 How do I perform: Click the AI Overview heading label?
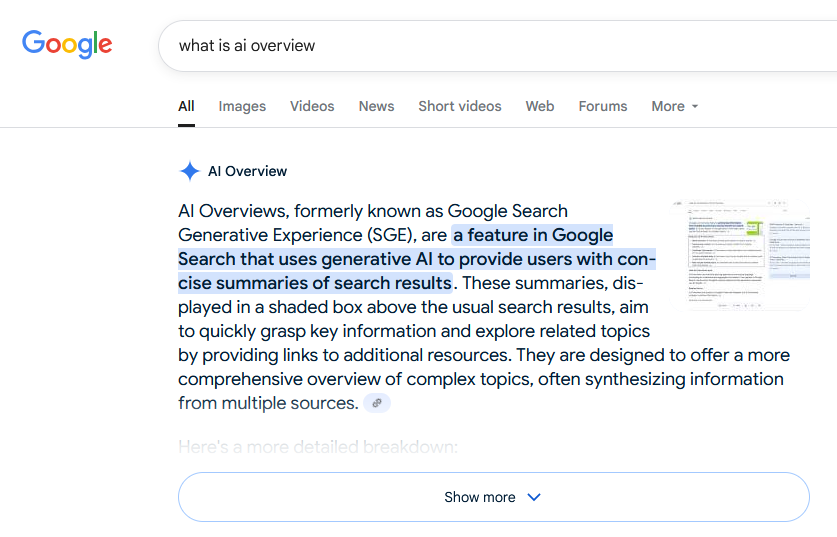[247, 171]
